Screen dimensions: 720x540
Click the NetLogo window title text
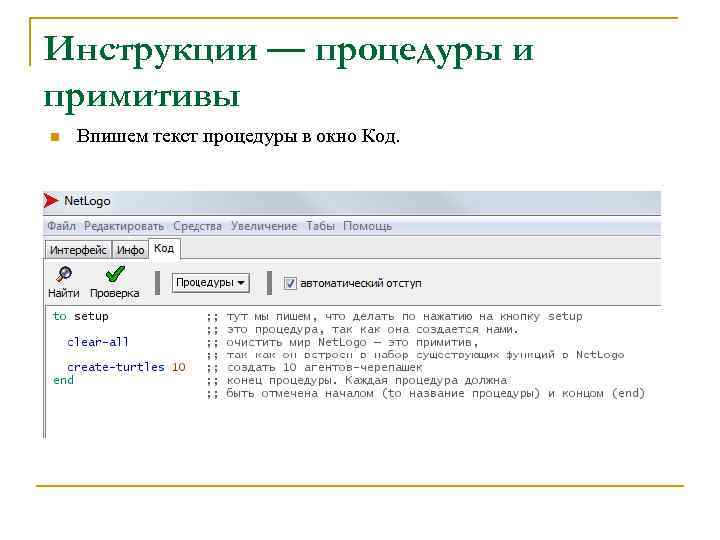tap(87, 201)
